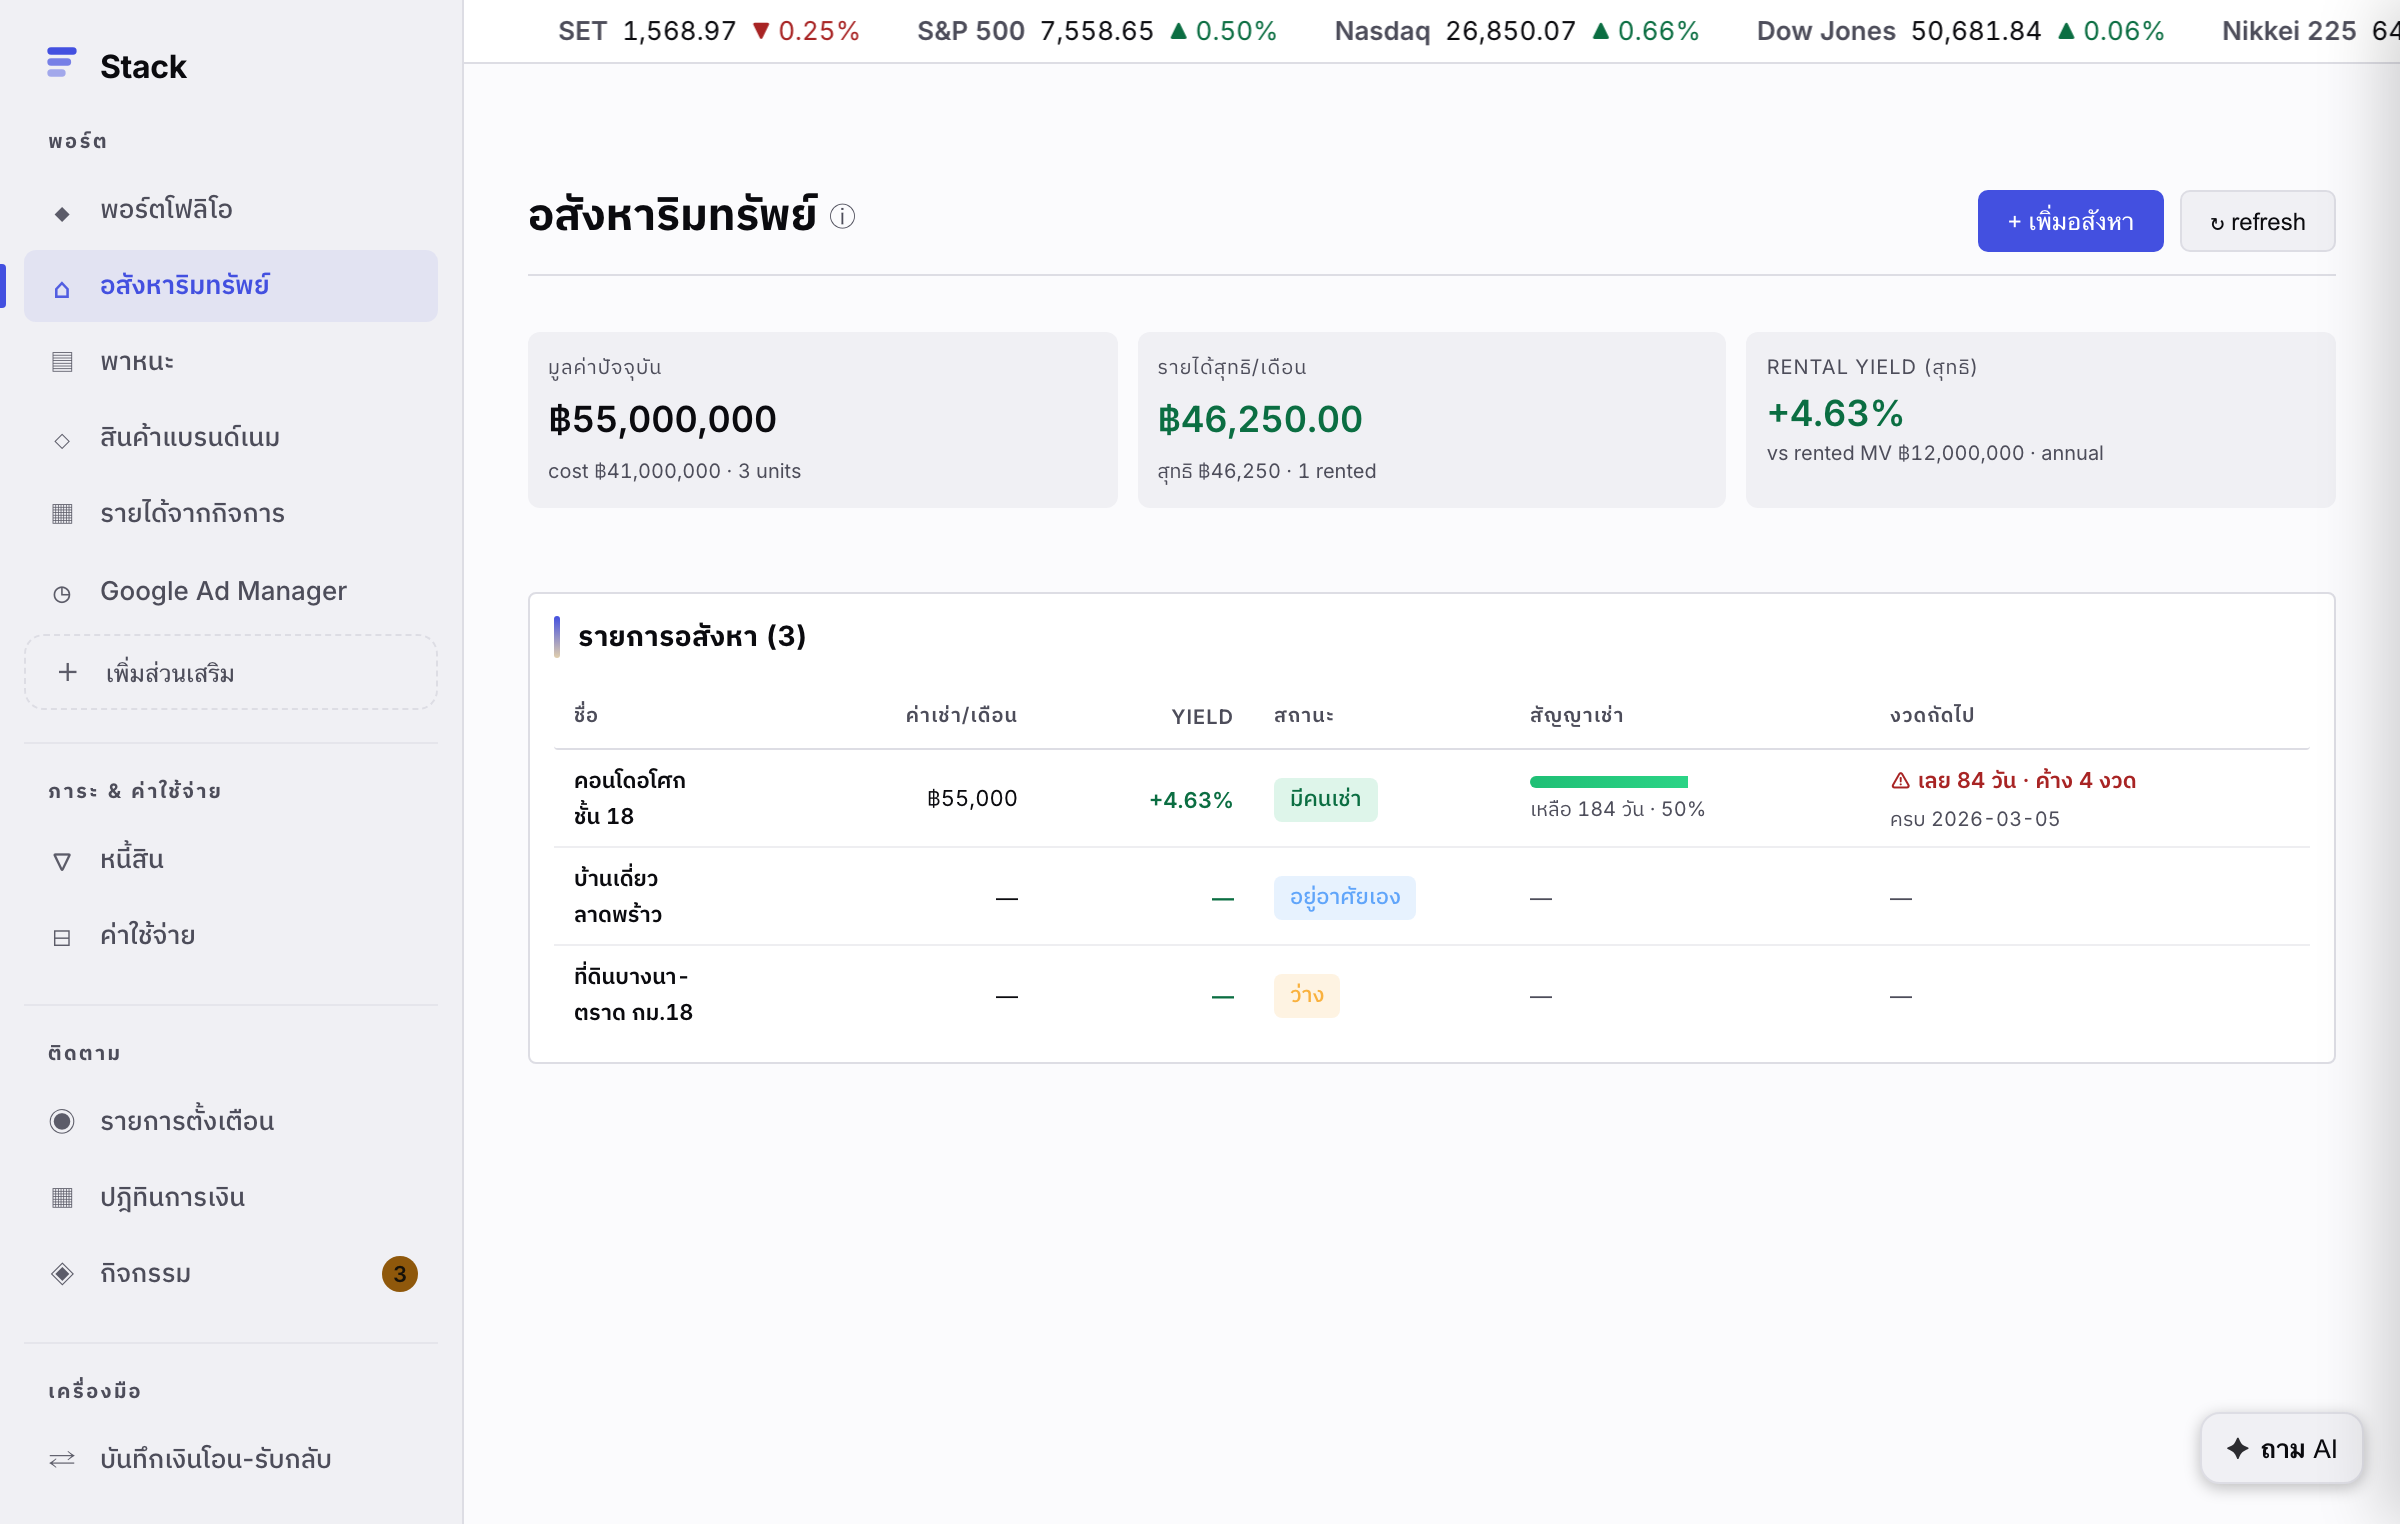Screen dimensions: 2400x1524
Task: Click the overdue warning triangle icon
Action: pyautogui.click(x=1900, y=781)
